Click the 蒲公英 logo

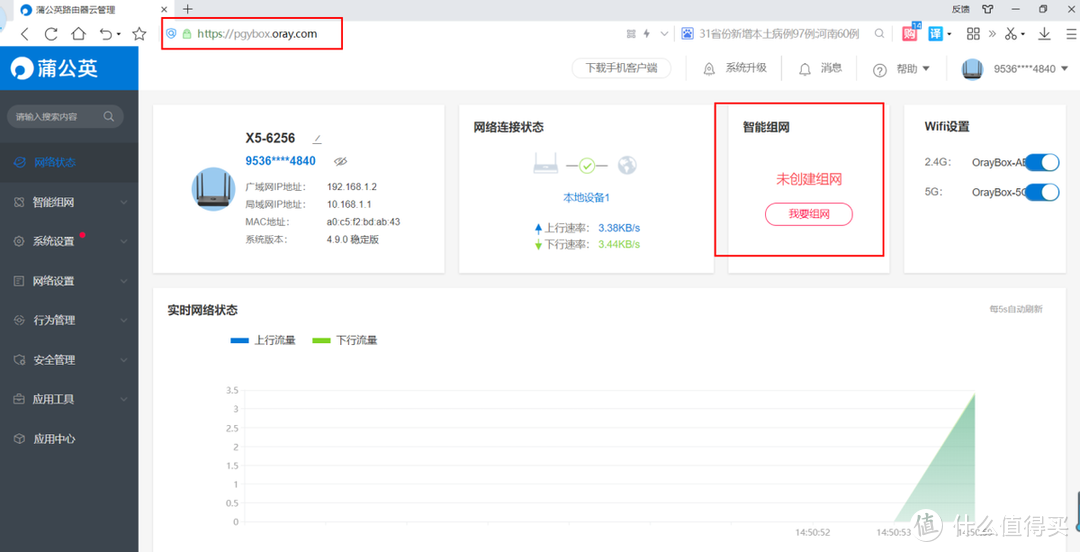[54, 68]
